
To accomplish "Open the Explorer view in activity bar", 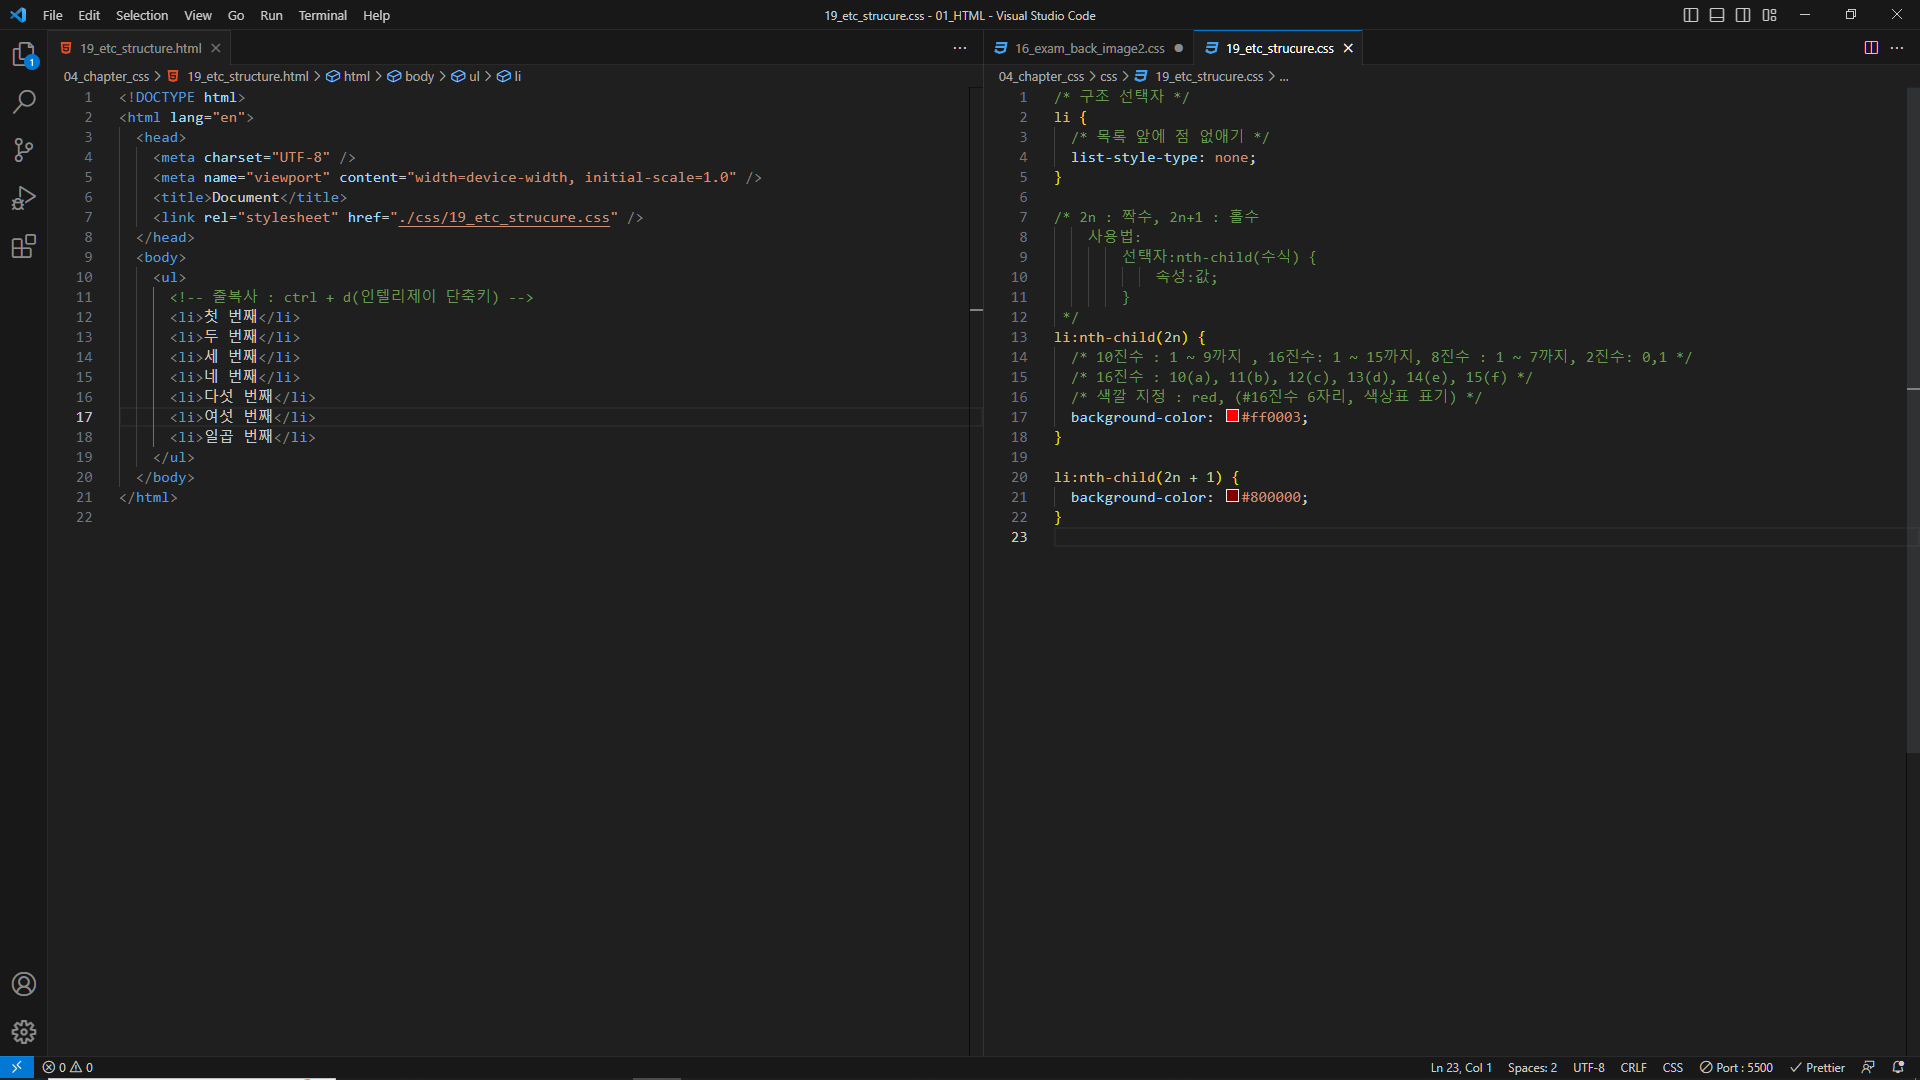I will coord(23,54).
